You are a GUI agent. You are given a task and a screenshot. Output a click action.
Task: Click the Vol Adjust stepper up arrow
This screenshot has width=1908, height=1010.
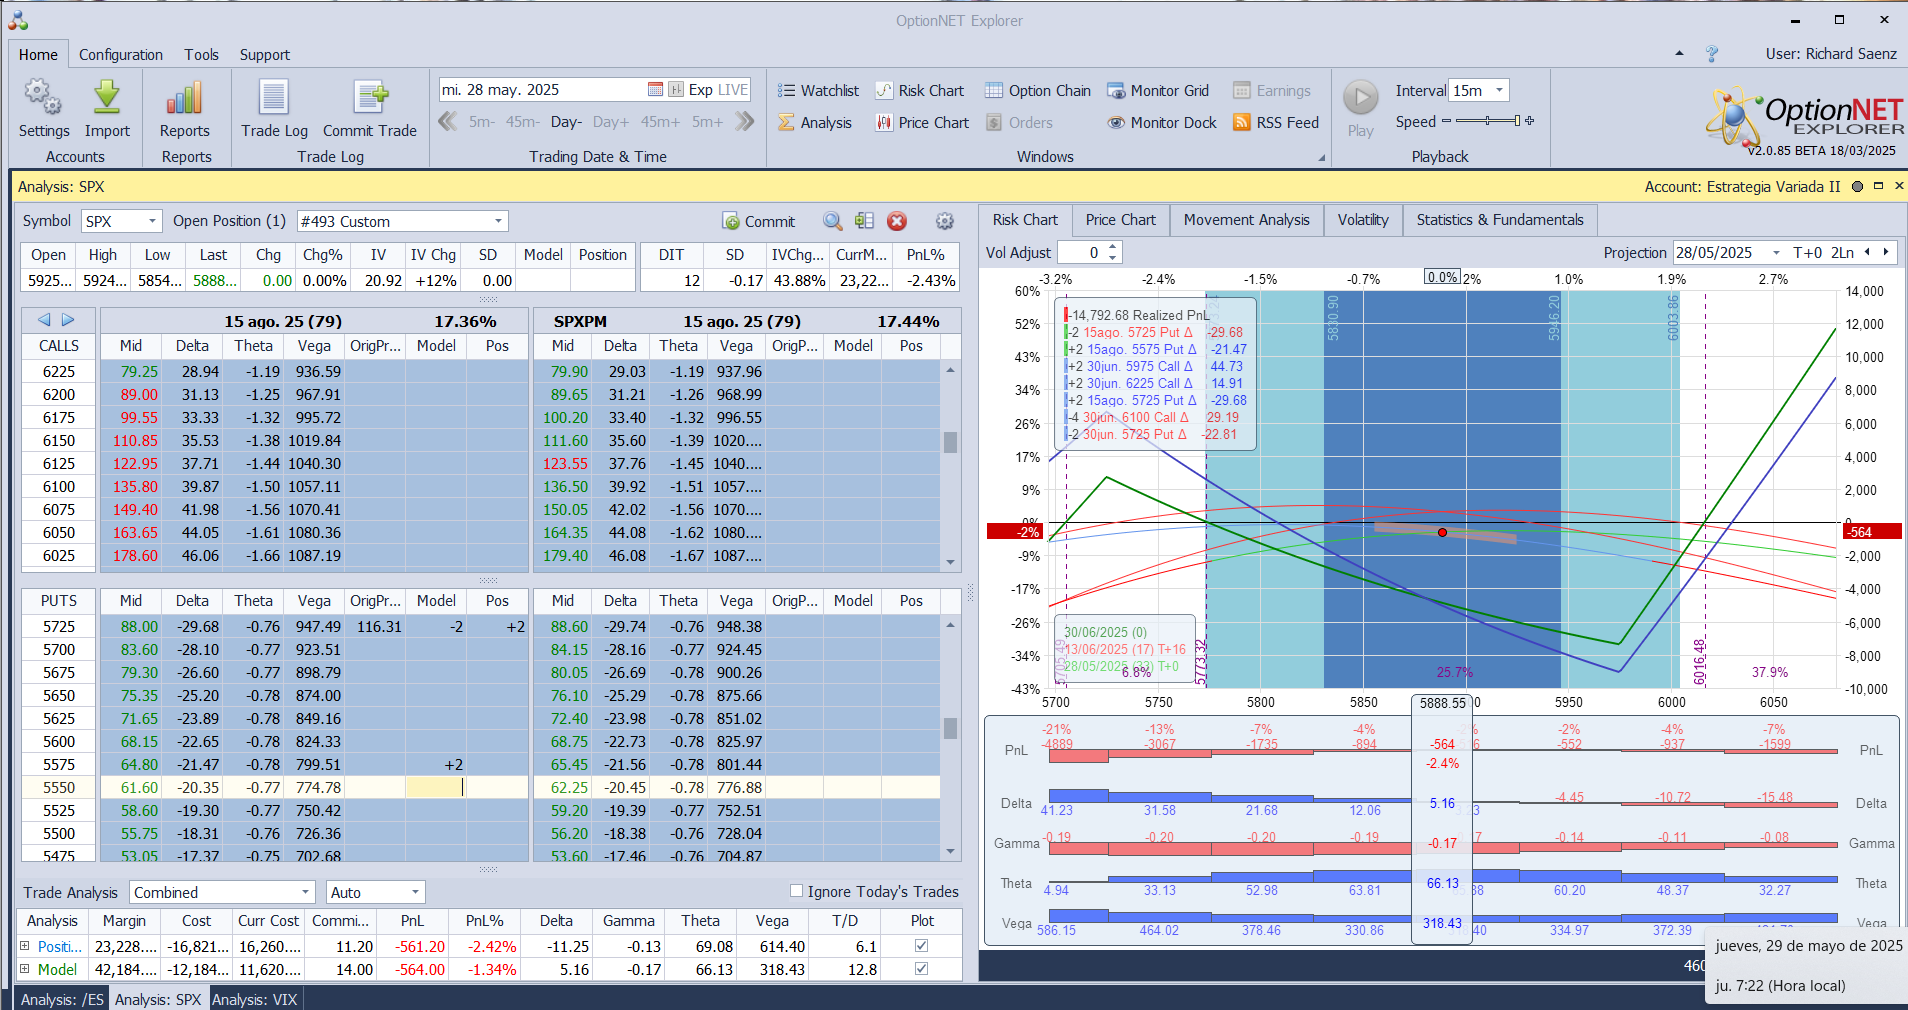pyautogui.click(x=1113, y=247)
